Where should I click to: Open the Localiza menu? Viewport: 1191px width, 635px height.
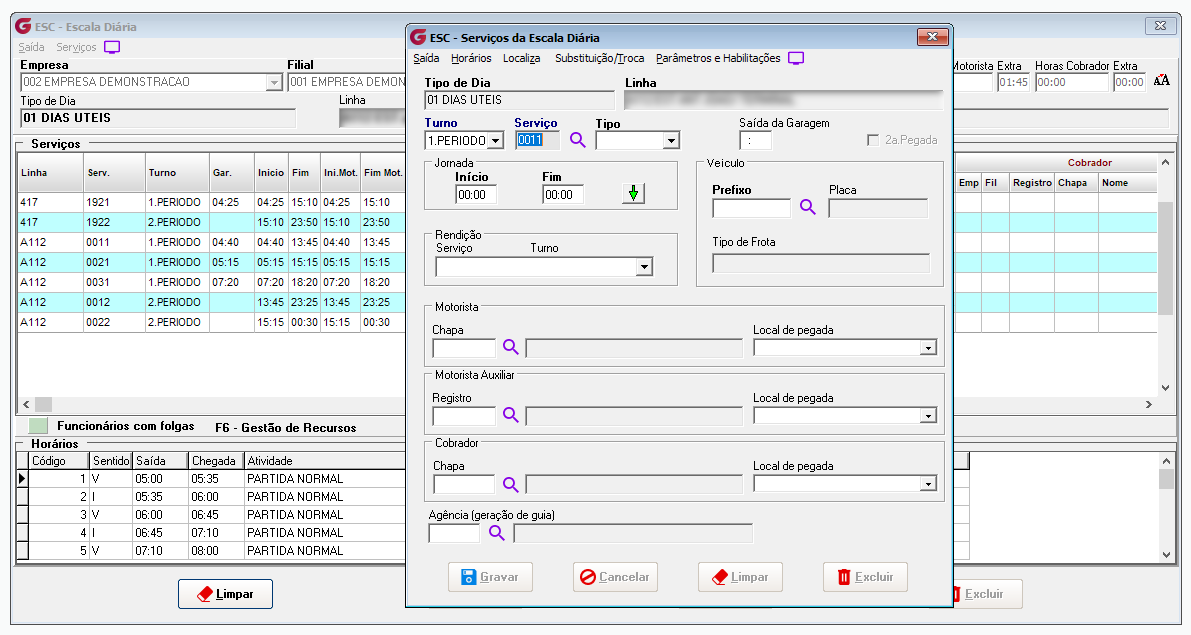[522, 58]
